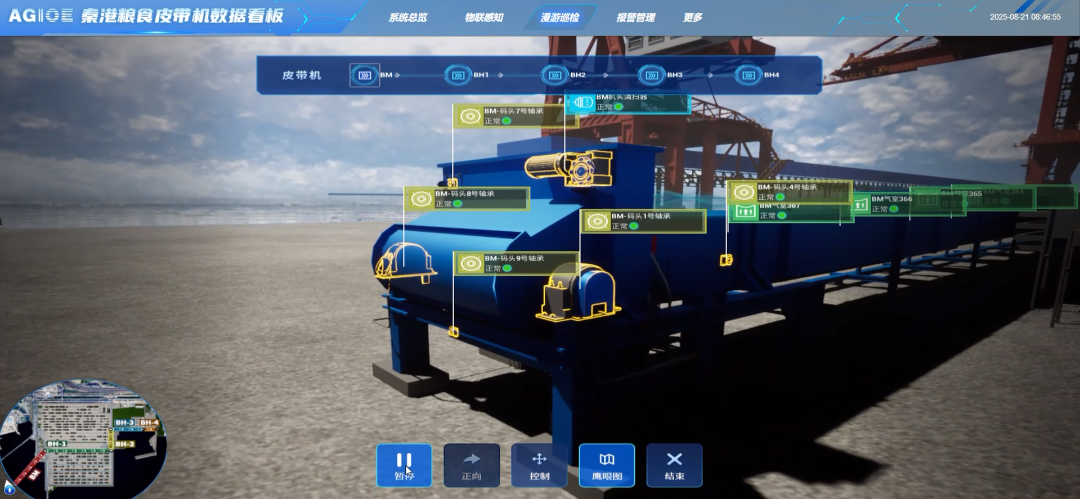End the tour with 结束 button

(x=674, y=465)
